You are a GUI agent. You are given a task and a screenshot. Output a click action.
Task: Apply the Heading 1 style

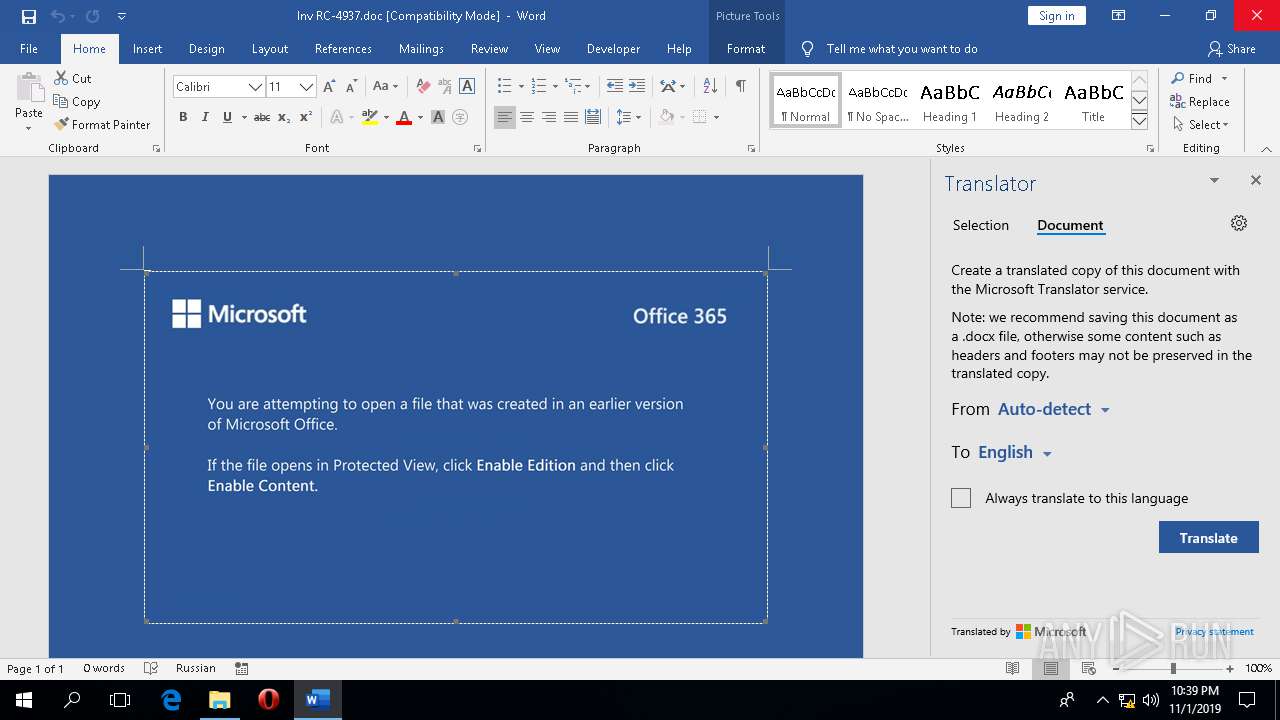click(x=949, y=101)
